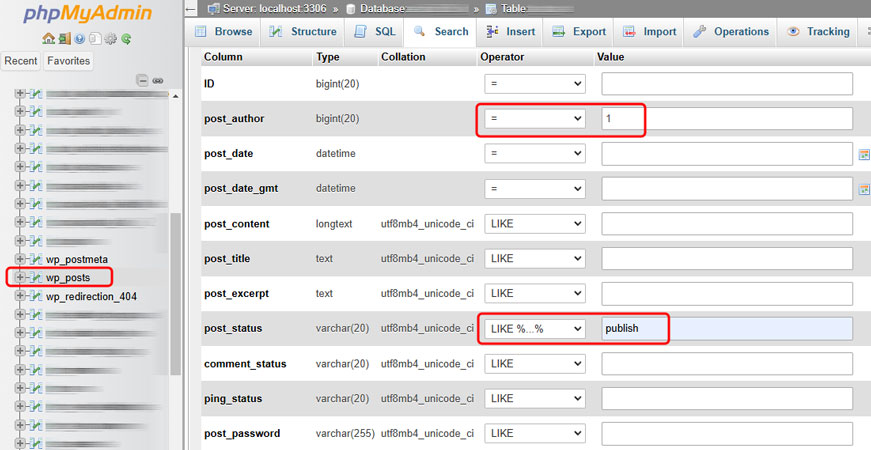Open navigation panel settings gear icon
Image resolution: width=871 pixels, height=450 pixels.
tap(111, 39)
